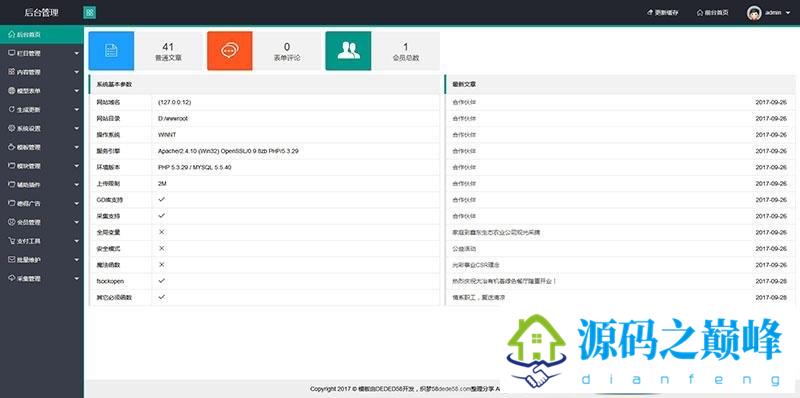800x398 pixels.
Task: Click the orange comment bubble tile icon
Action: pos(230,51)
